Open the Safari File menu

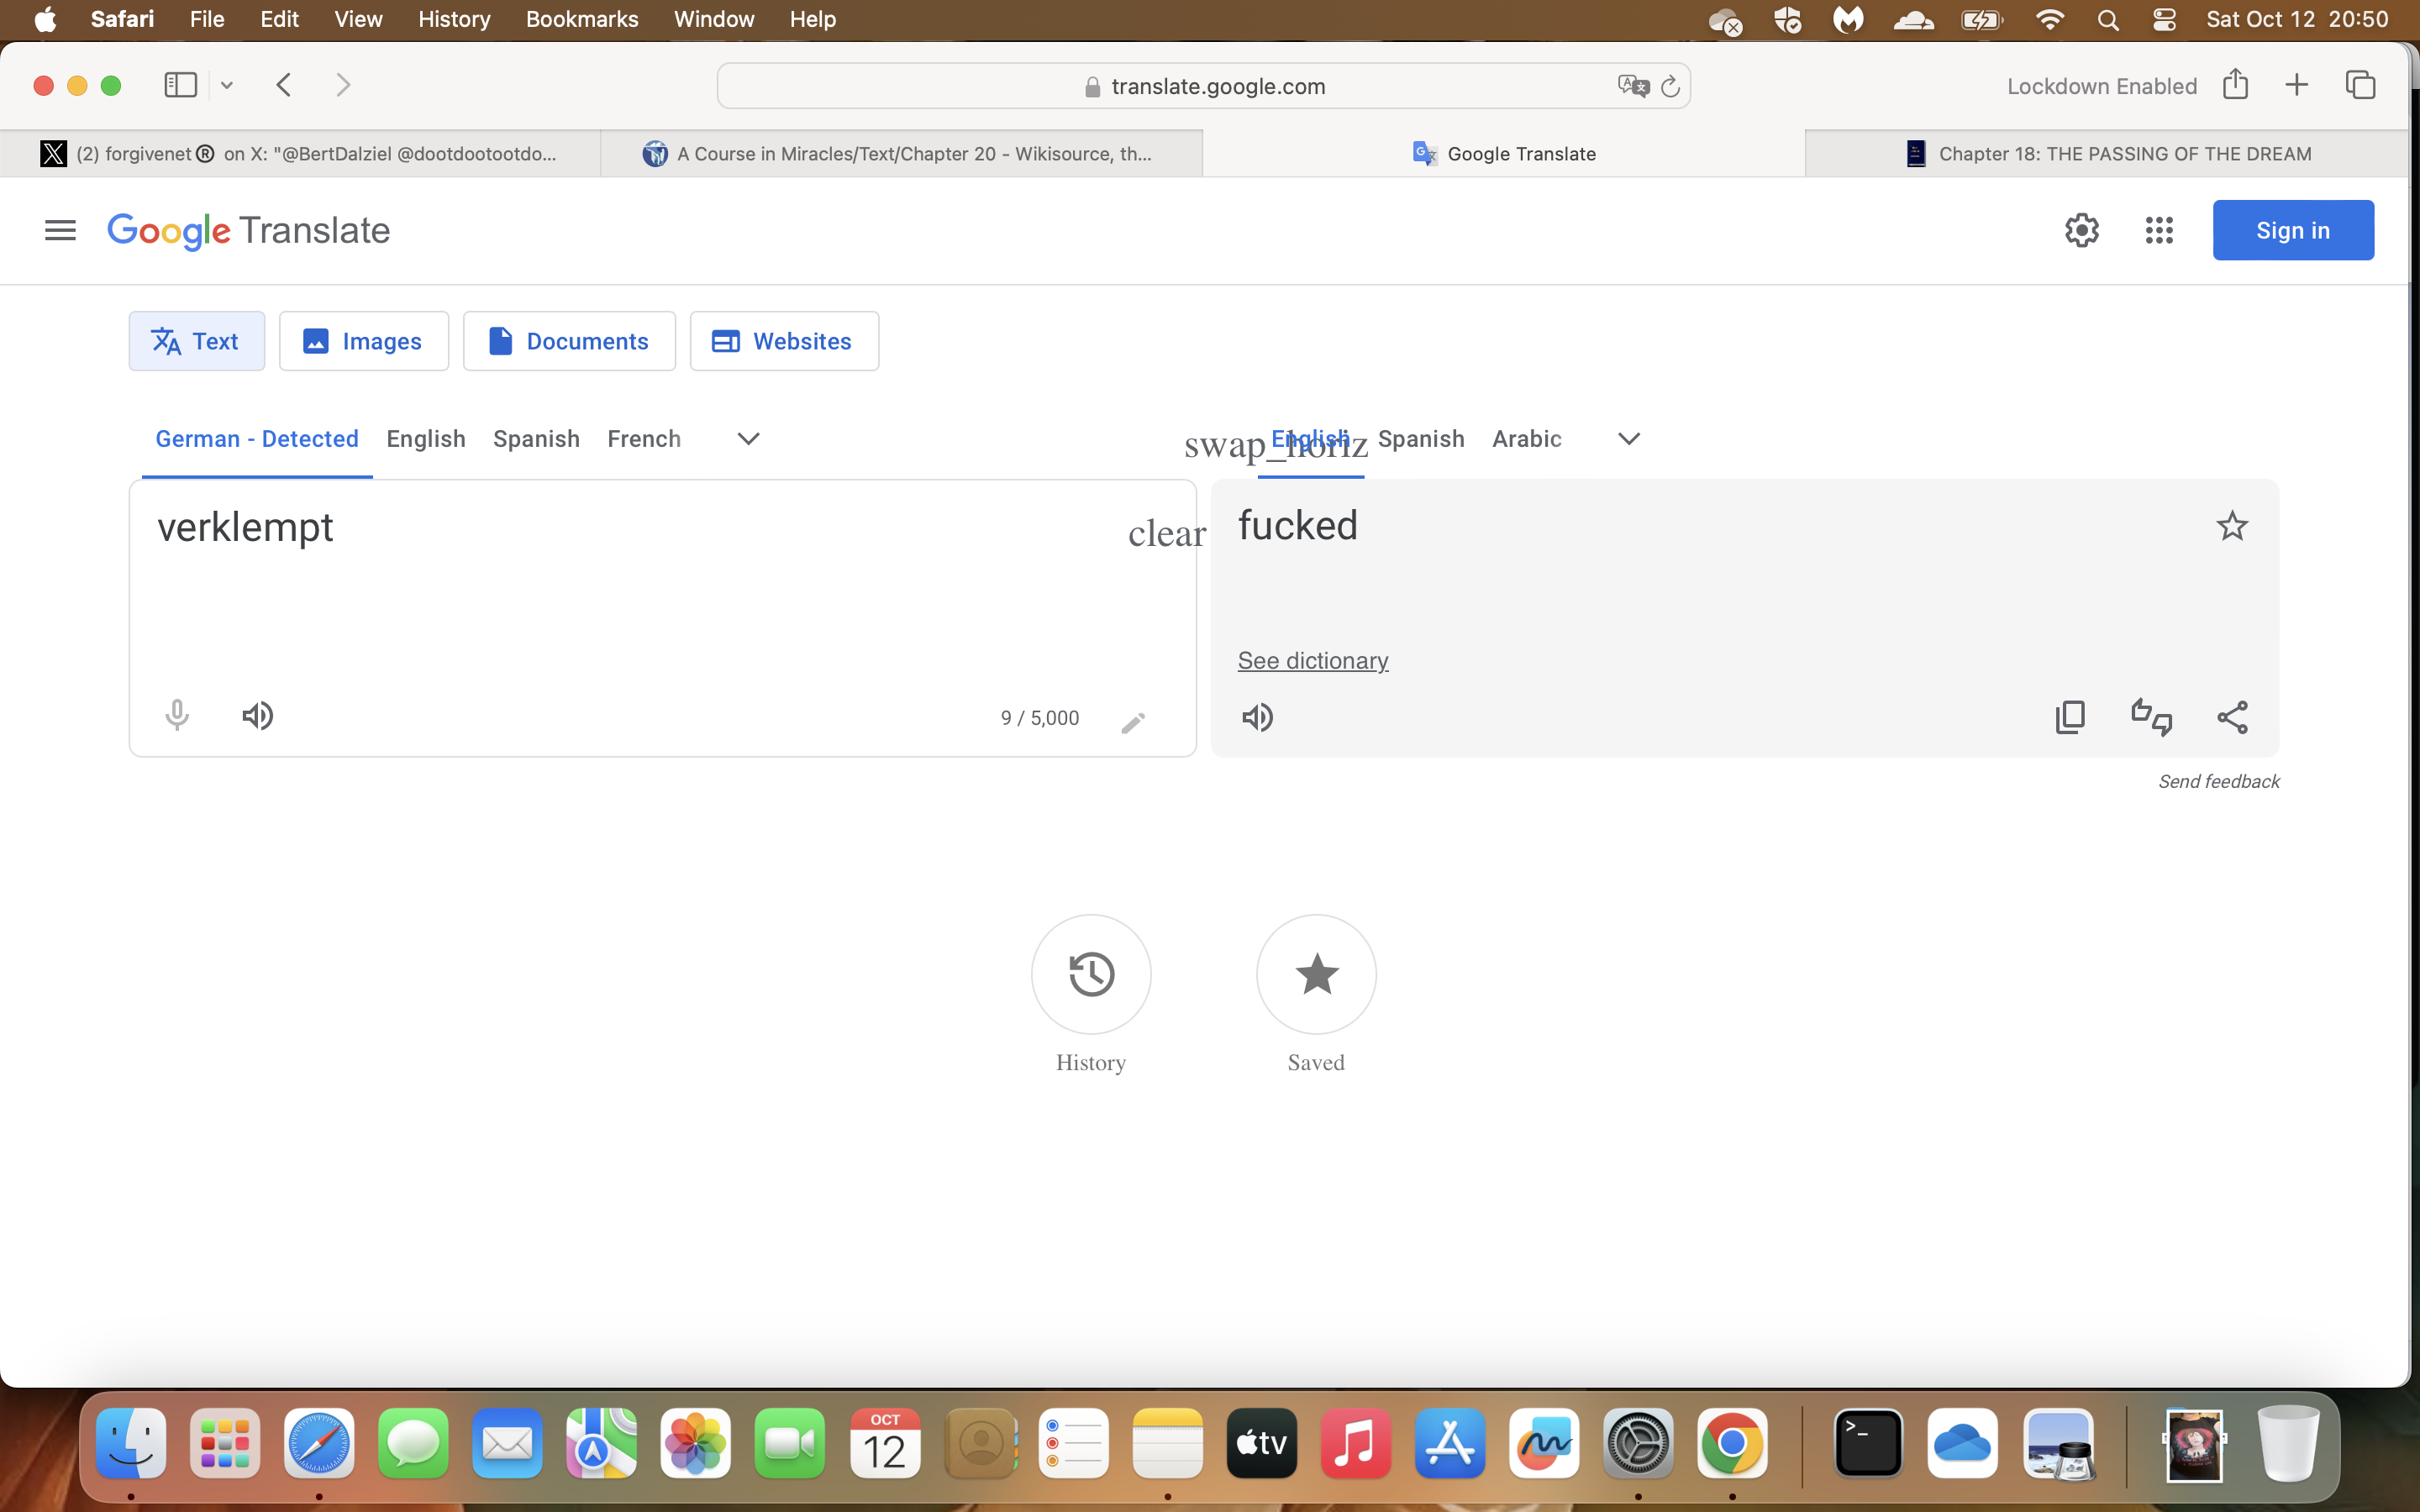207,19
